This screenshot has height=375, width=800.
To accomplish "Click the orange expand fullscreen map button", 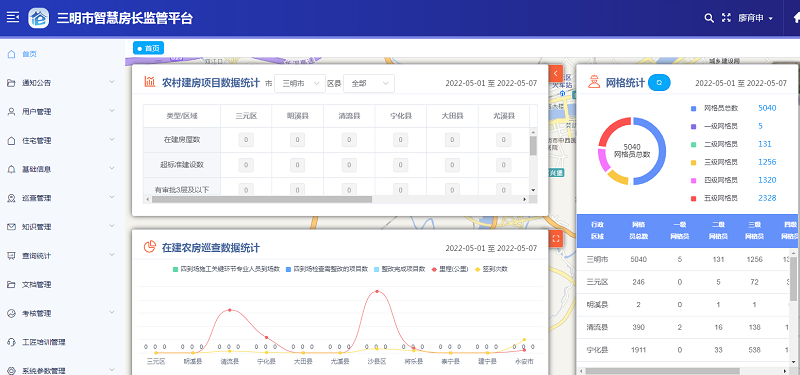I will click(556, 238).
